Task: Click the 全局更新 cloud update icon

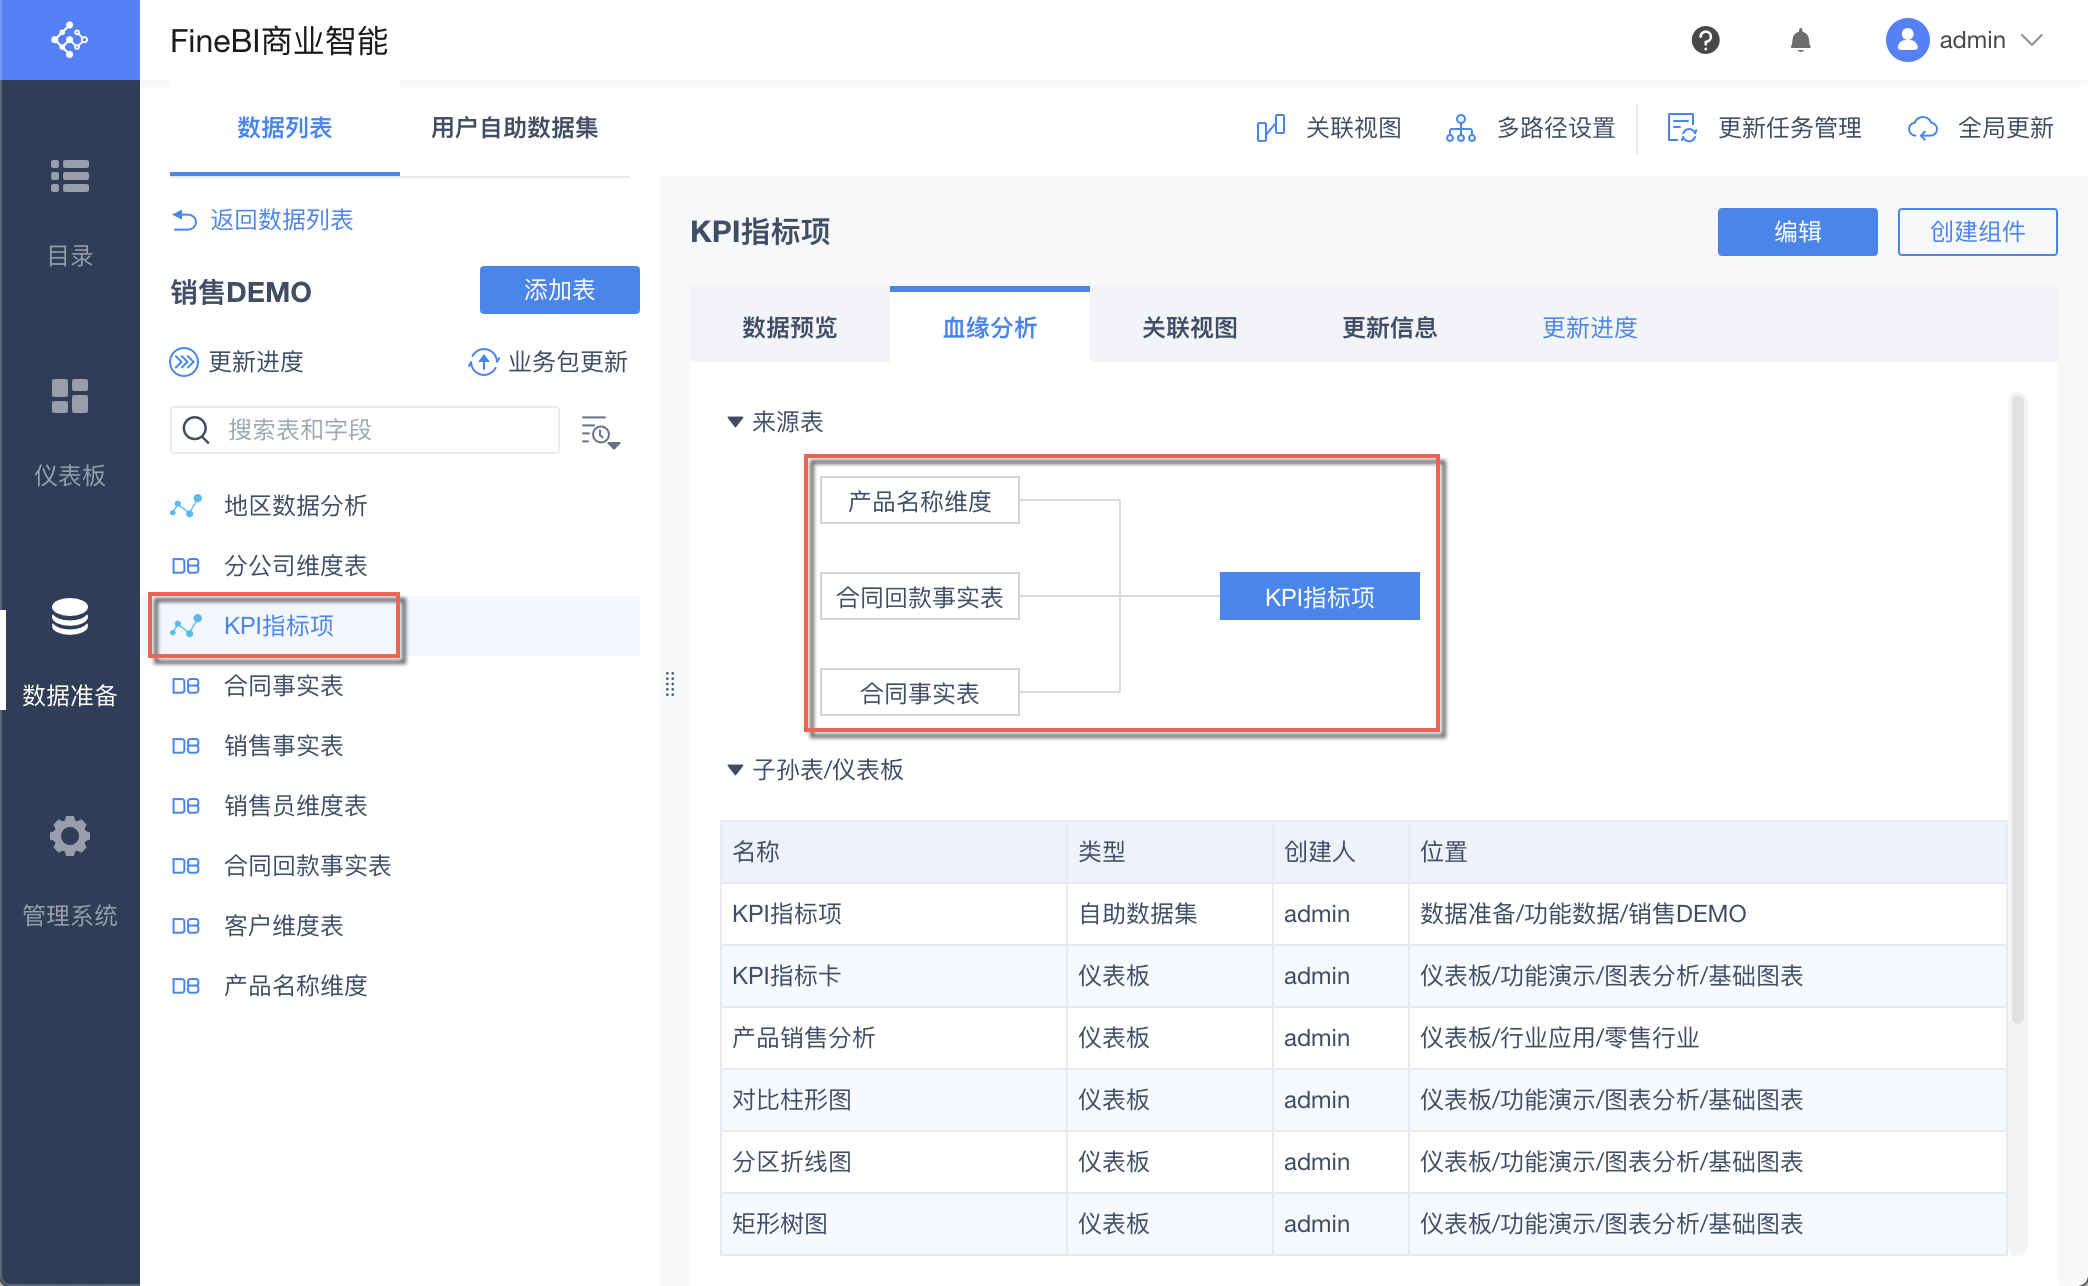Action: [x=1922, y=129]
